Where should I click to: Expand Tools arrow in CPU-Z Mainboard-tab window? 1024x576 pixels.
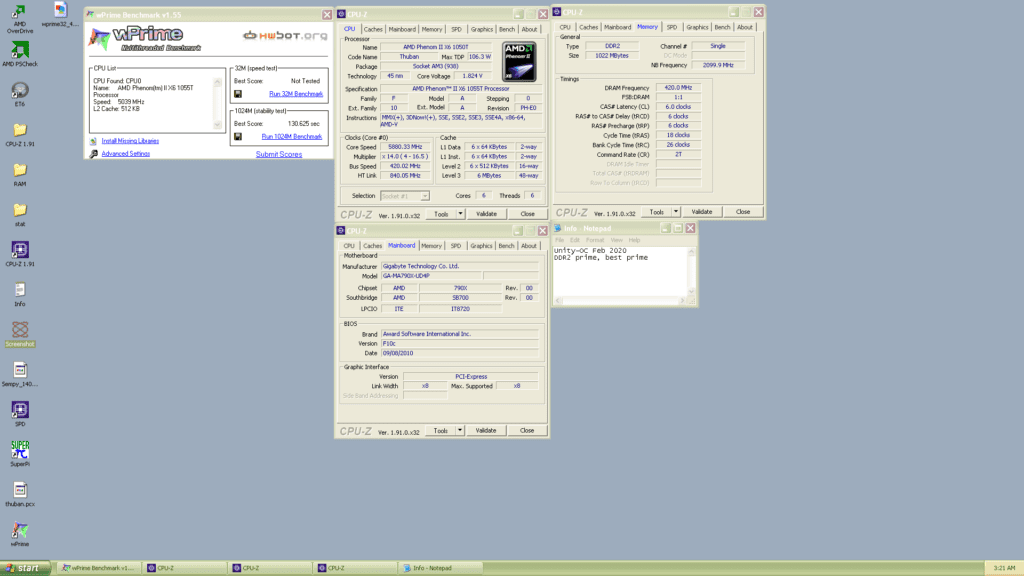coord(460,431)
